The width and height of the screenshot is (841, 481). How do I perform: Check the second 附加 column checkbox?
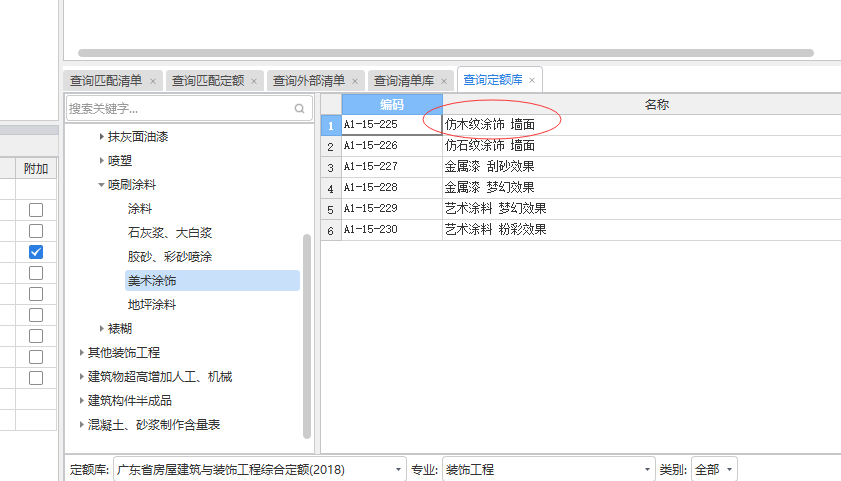36,231
